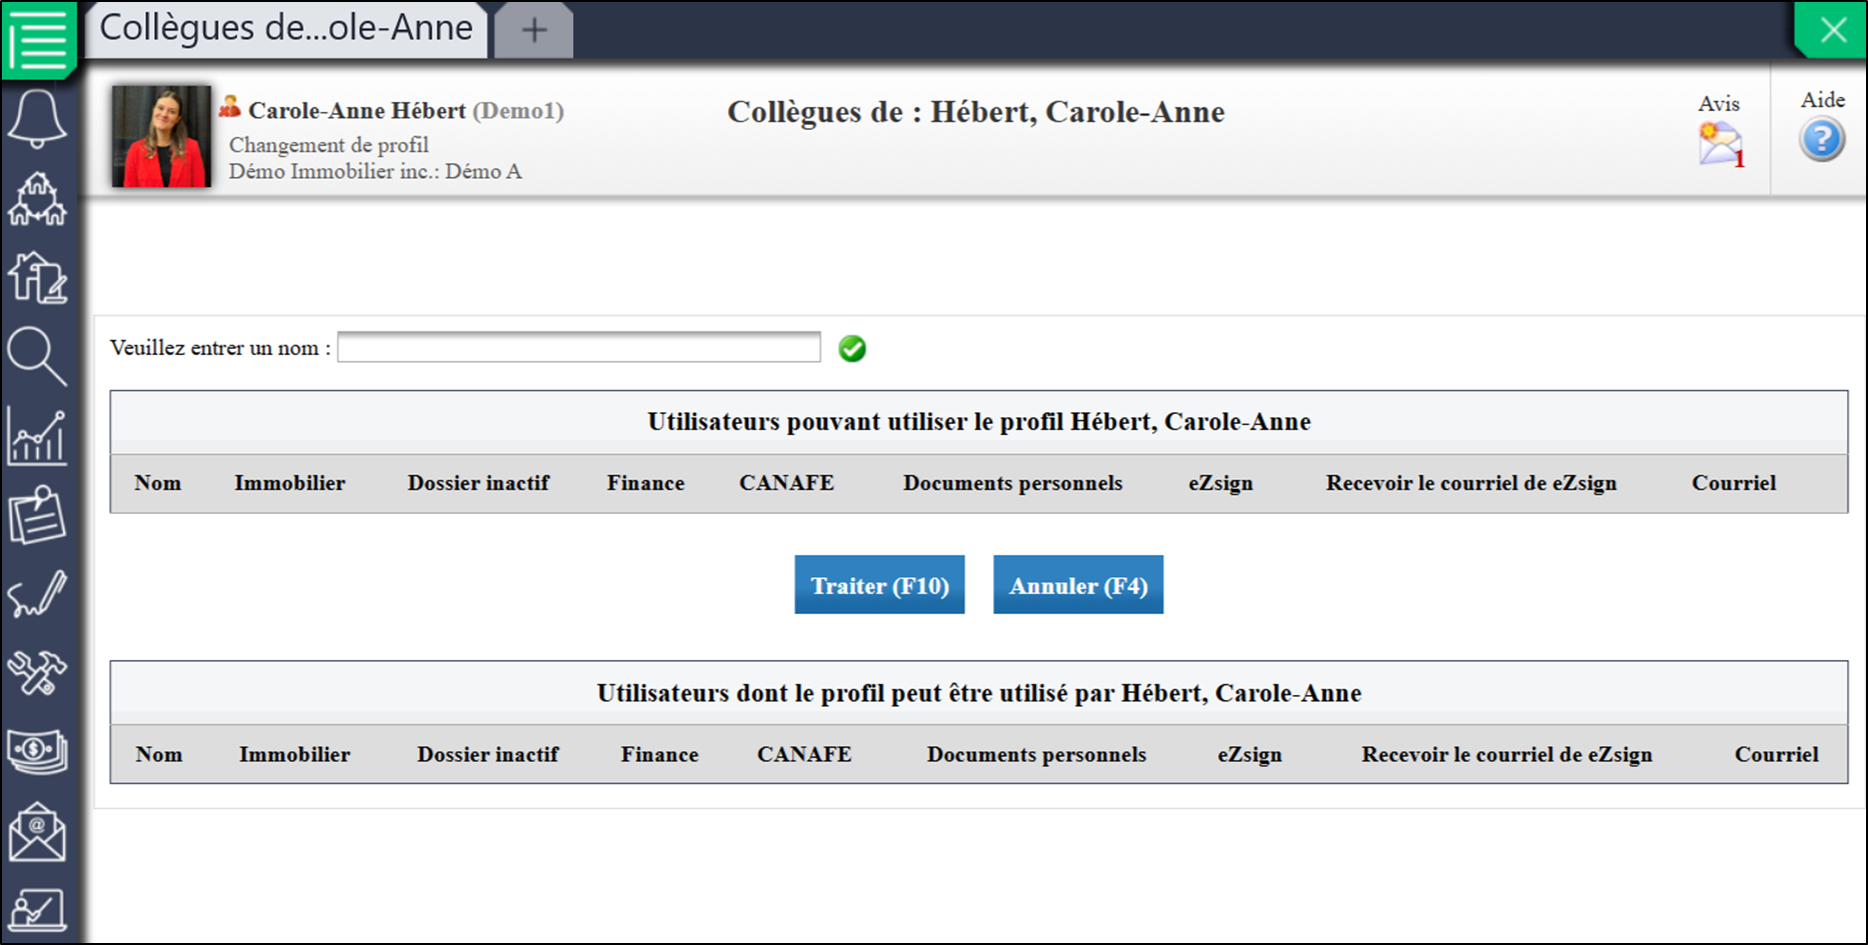Viewport: 1868px width, 945px height.
Task: Open the email envelope sidebar icon
Action: 38,832
